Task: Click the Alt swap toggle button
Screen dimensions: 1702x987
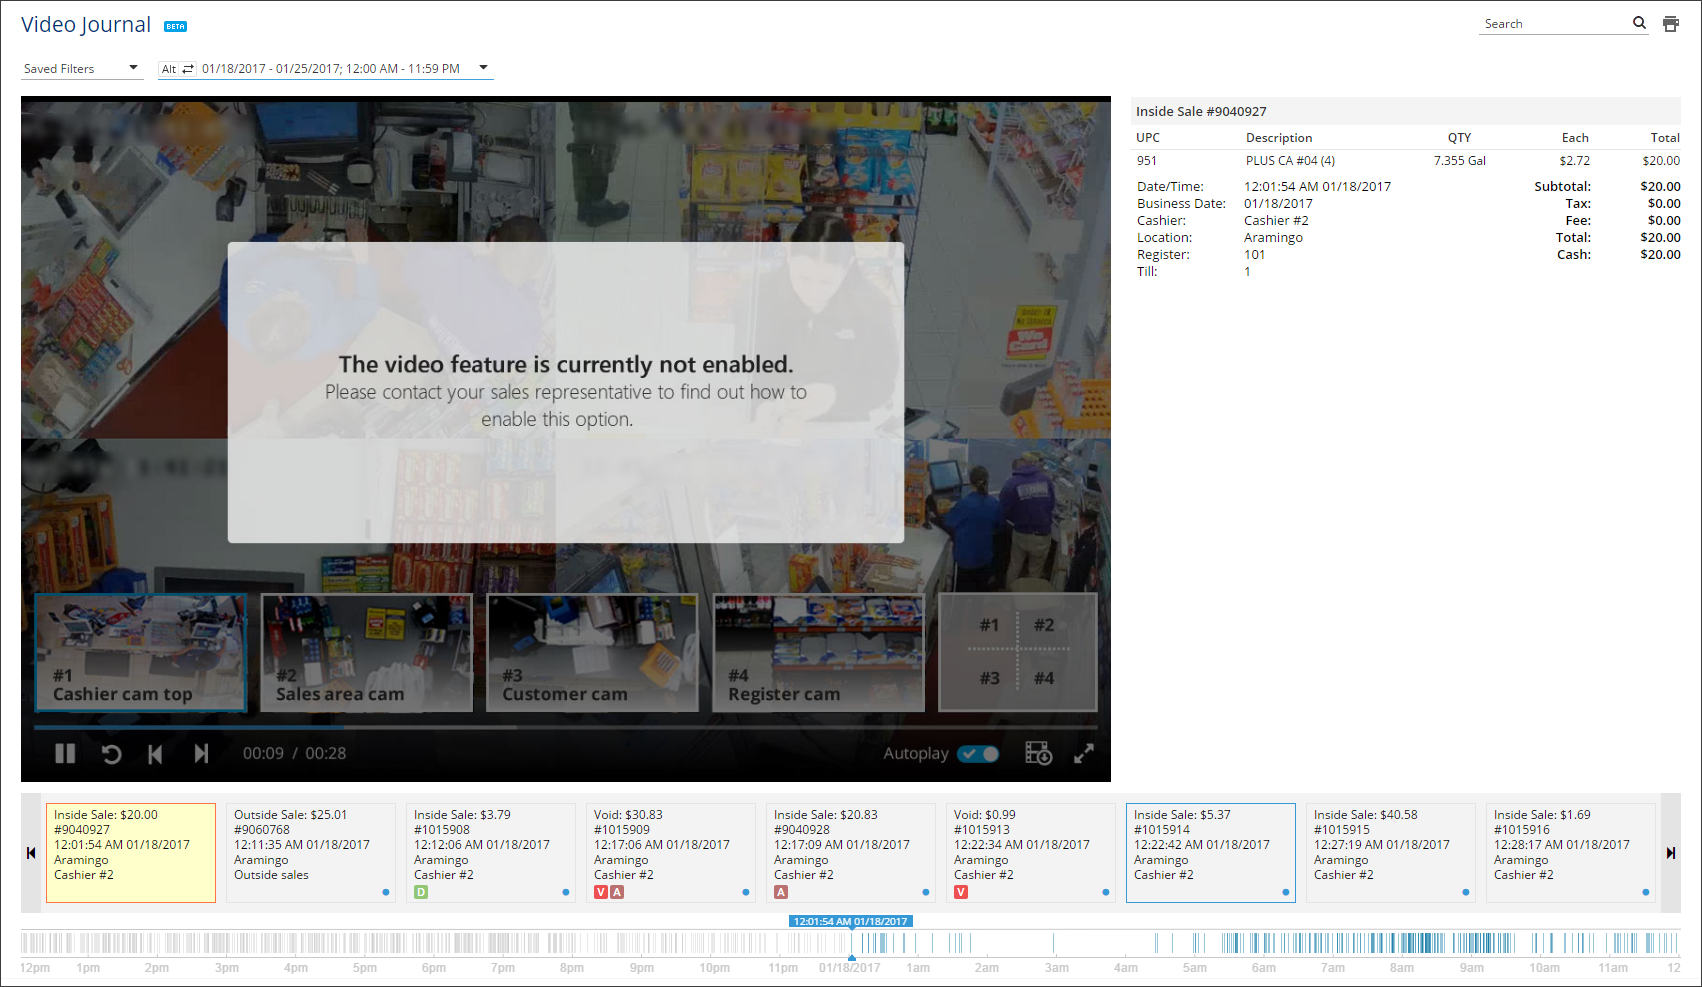Action: (178, 69)
